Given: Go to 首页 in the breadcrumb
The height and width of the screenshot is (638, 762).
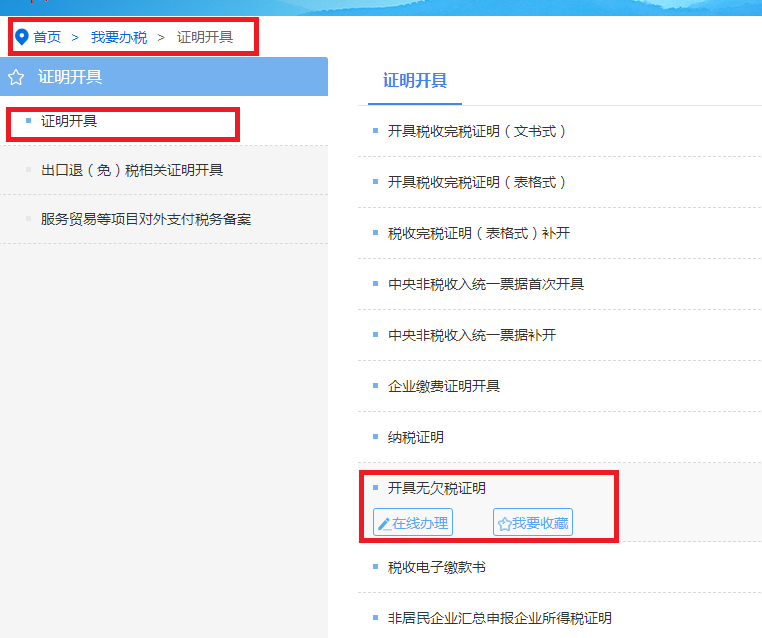Looking at the screenshot, I should coord(47,37).
